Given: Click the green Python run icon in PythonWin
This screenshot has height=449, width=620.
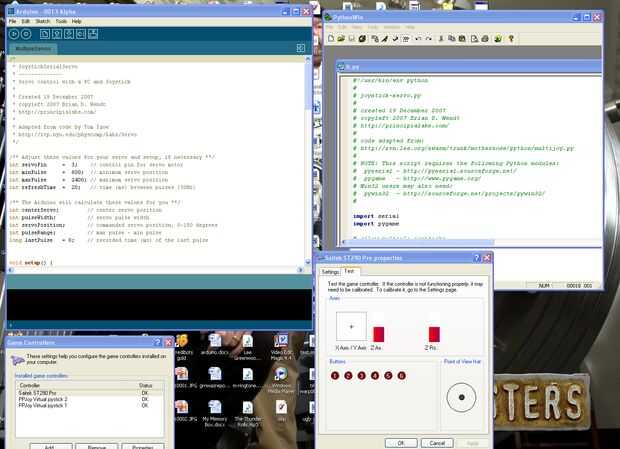Looking at the screenshot, I should tap(498, 39).
